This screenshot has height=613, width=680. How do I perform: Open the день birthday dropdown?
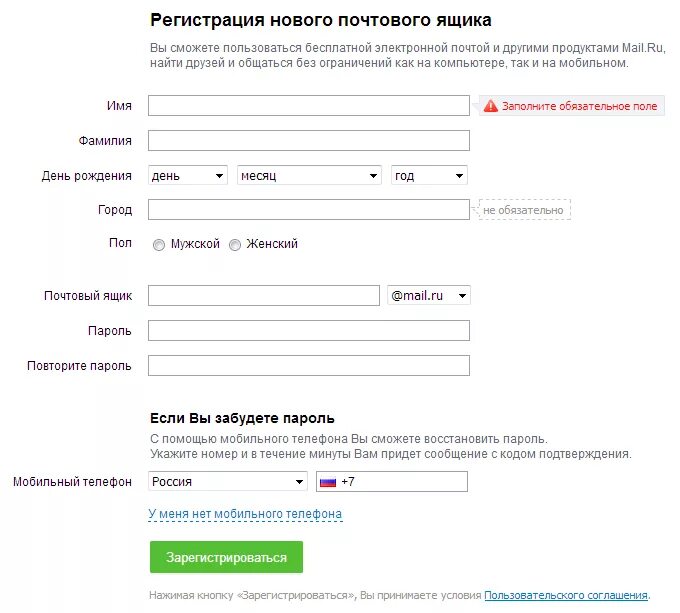(x=188, y=176)
